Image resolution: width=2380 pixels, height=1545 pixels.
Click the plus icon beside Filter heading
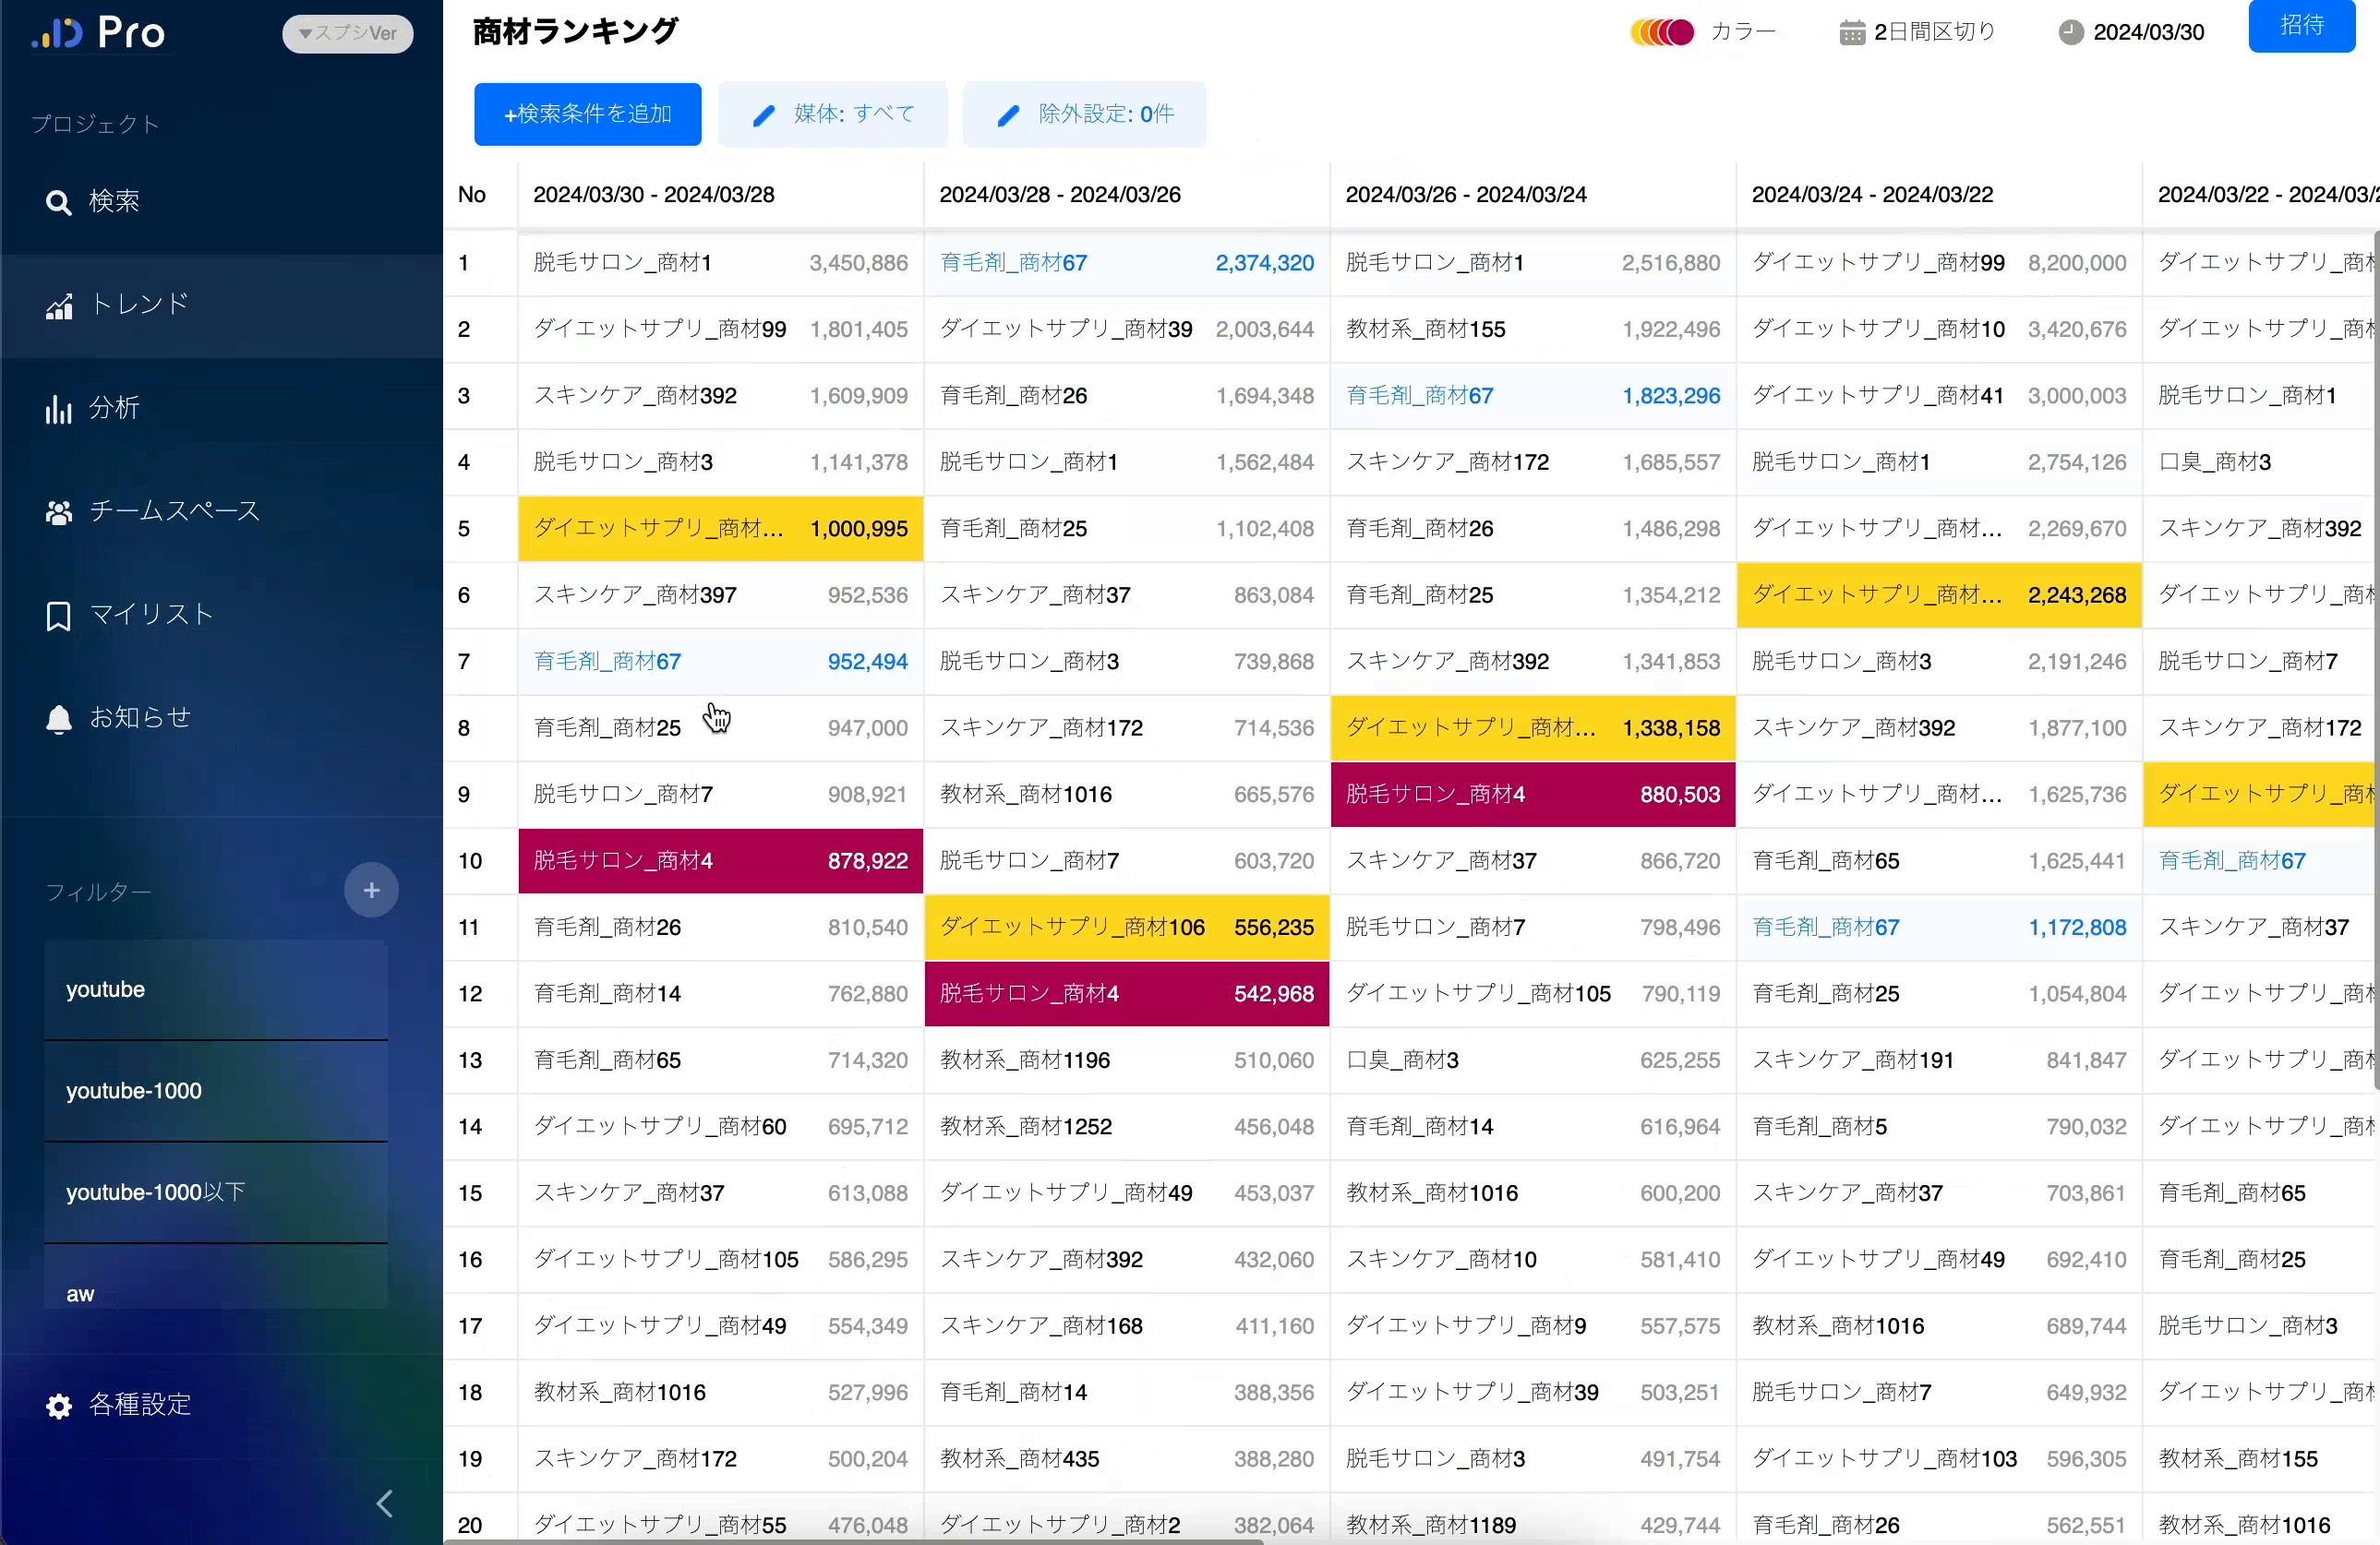click(x=371, y=890)
